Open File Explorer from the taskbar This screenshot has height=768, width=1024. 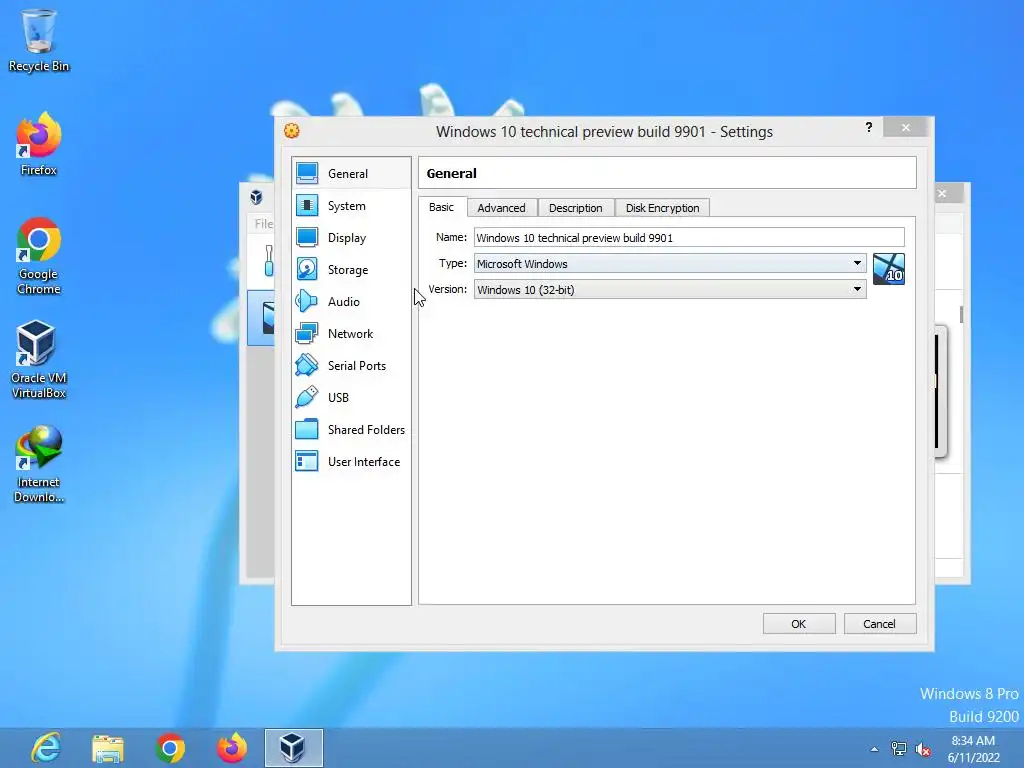[108, 748]
